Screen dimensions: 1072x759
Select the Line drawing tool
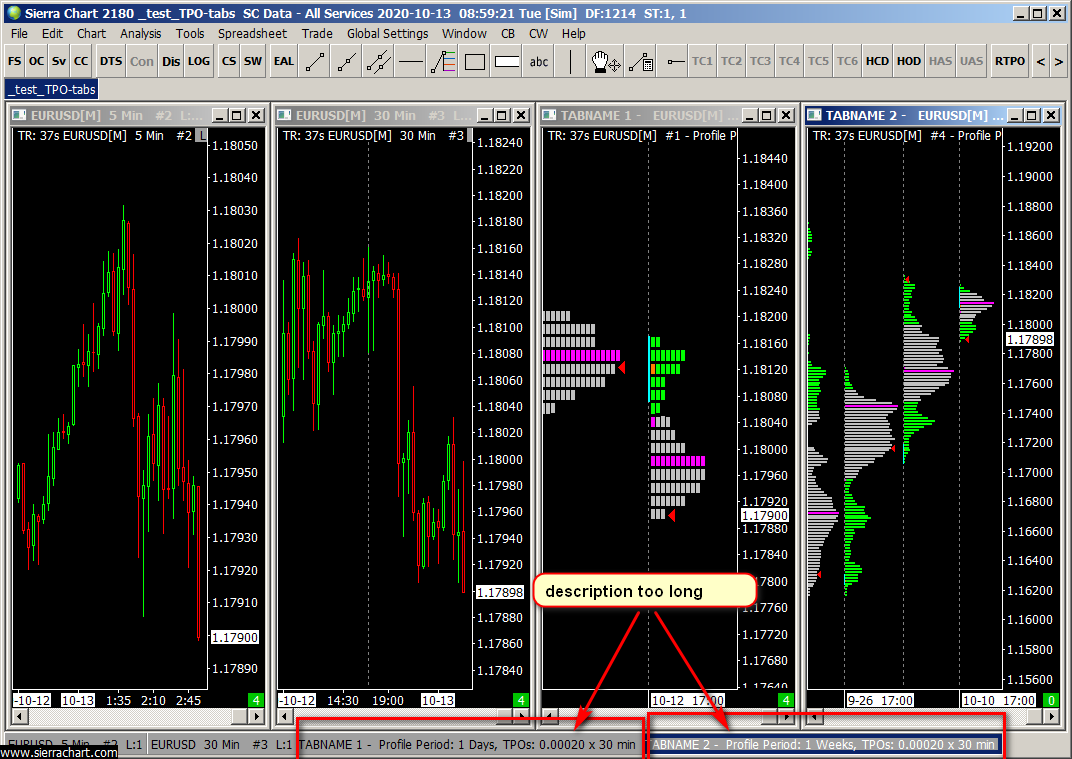tap(315, 61)
